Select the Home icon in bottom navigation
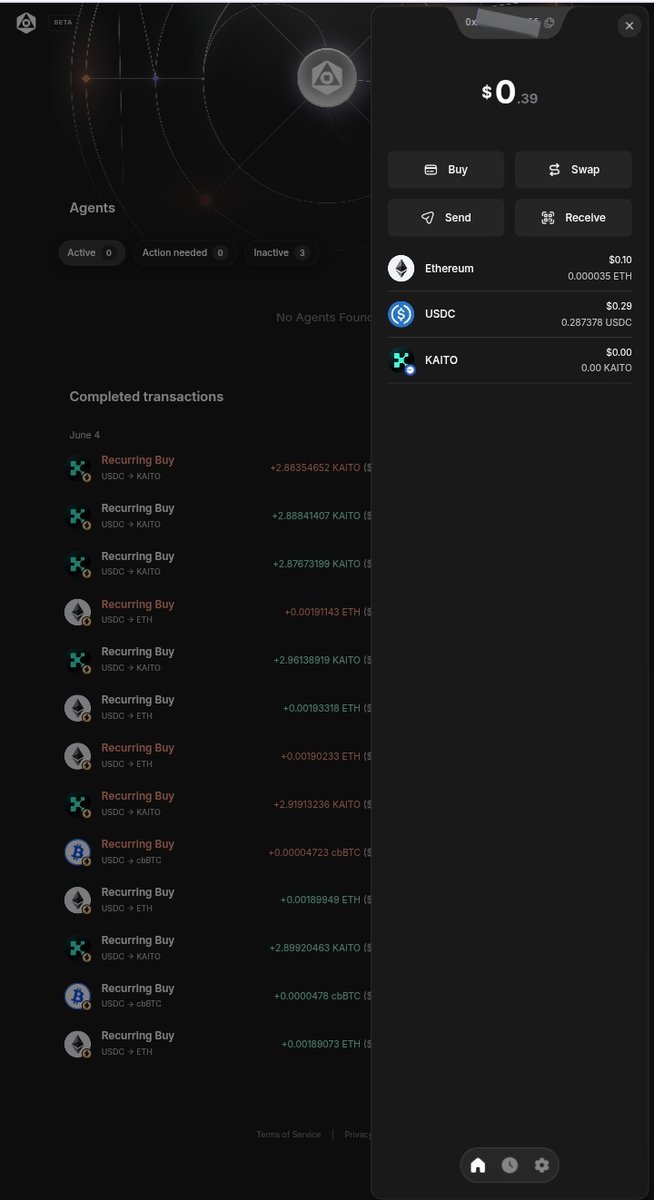 [478, 1165]
